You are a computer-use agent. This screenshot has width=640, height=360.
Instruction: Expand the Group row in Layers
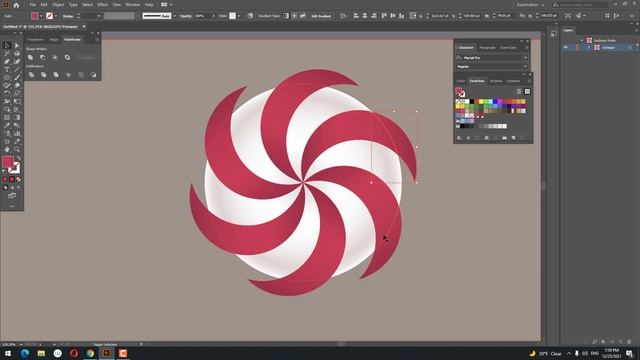coord(589,47)
